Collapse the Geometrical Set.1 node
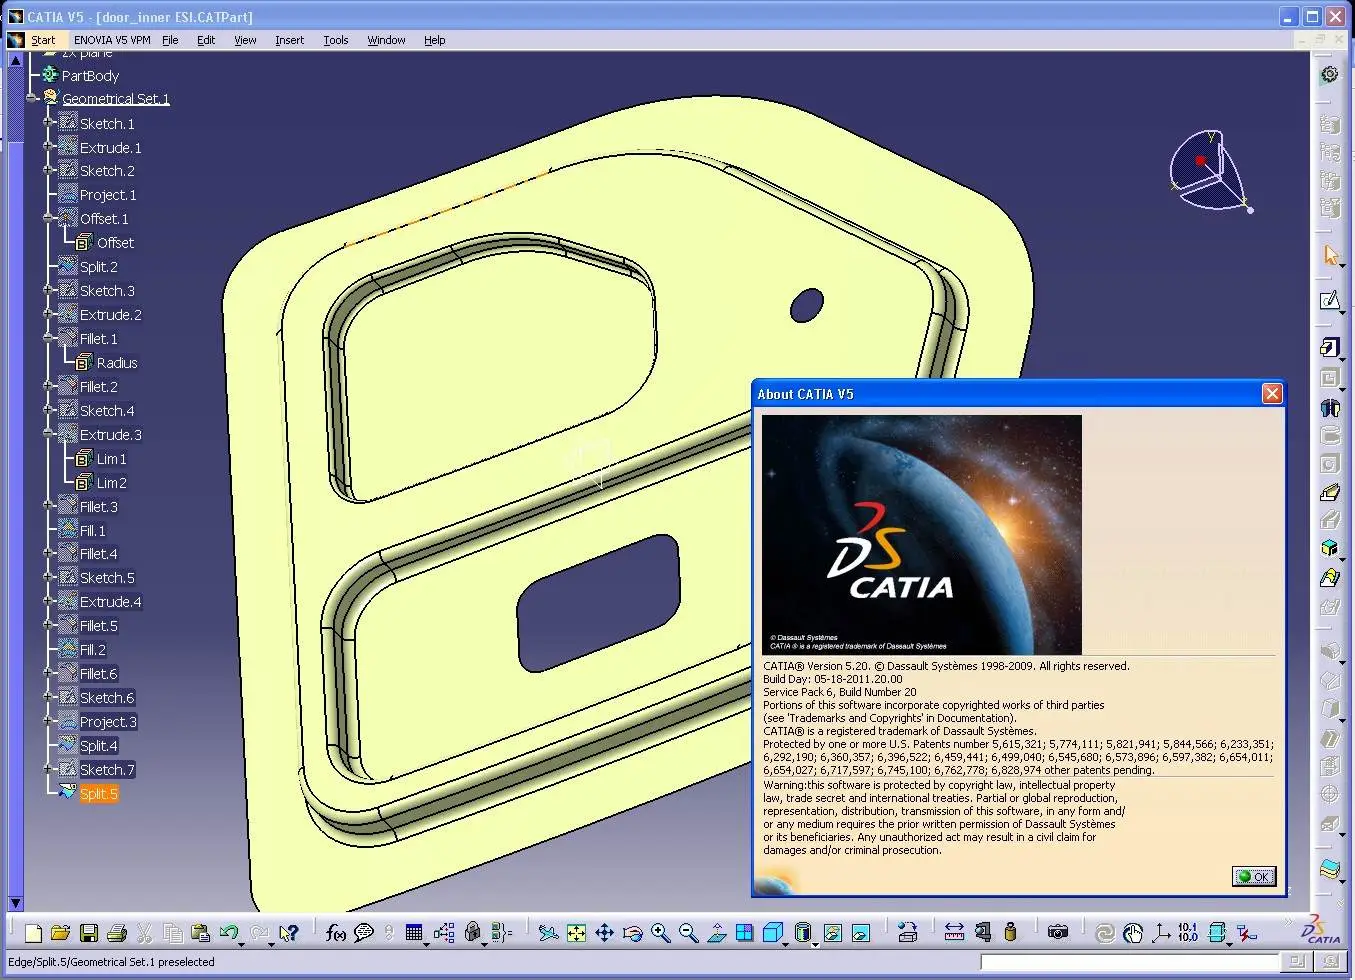The image size is (1355, 980). pyautogui.click(x=31, y=98)
